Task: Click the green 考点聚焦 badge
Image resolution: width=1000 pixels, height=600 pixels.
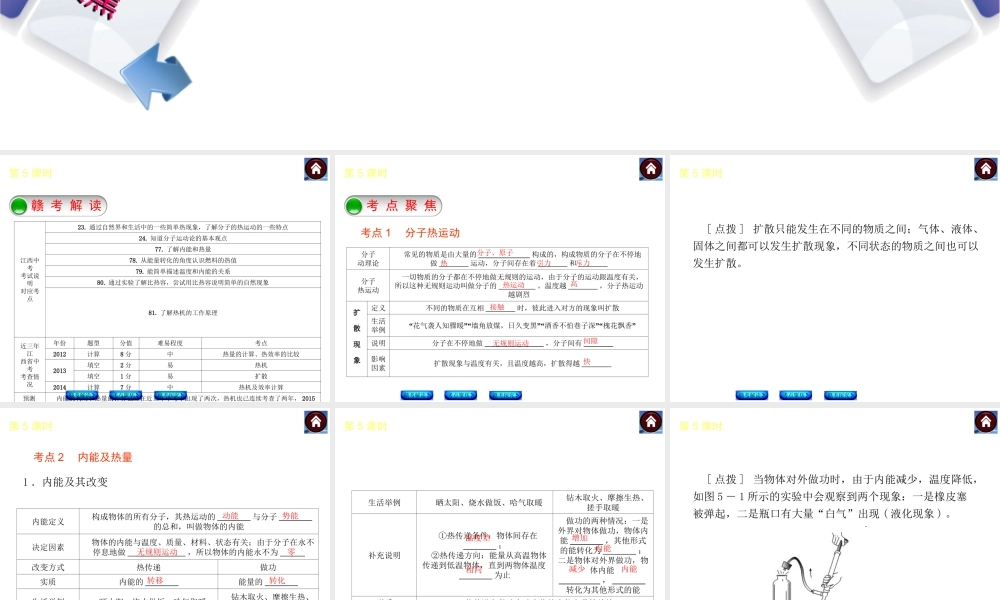Action: (x=393, y=205)
